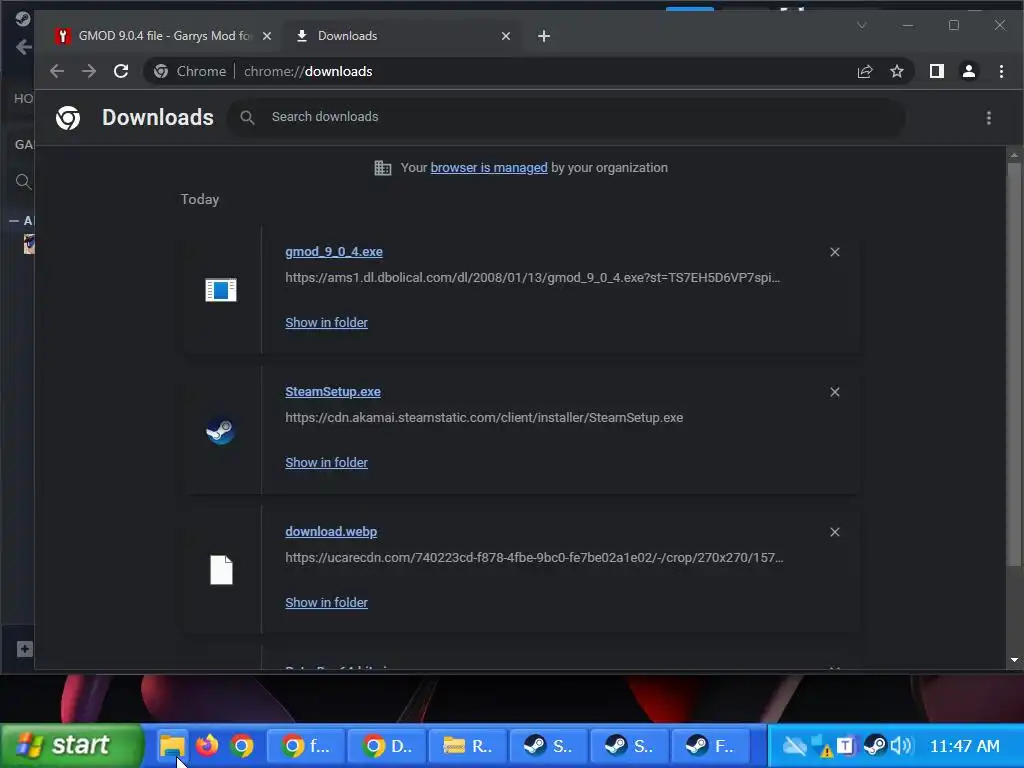This screenshot has width=1024, height=768.
Task: Click the network warning tray icon
Action: pos(822,746)
